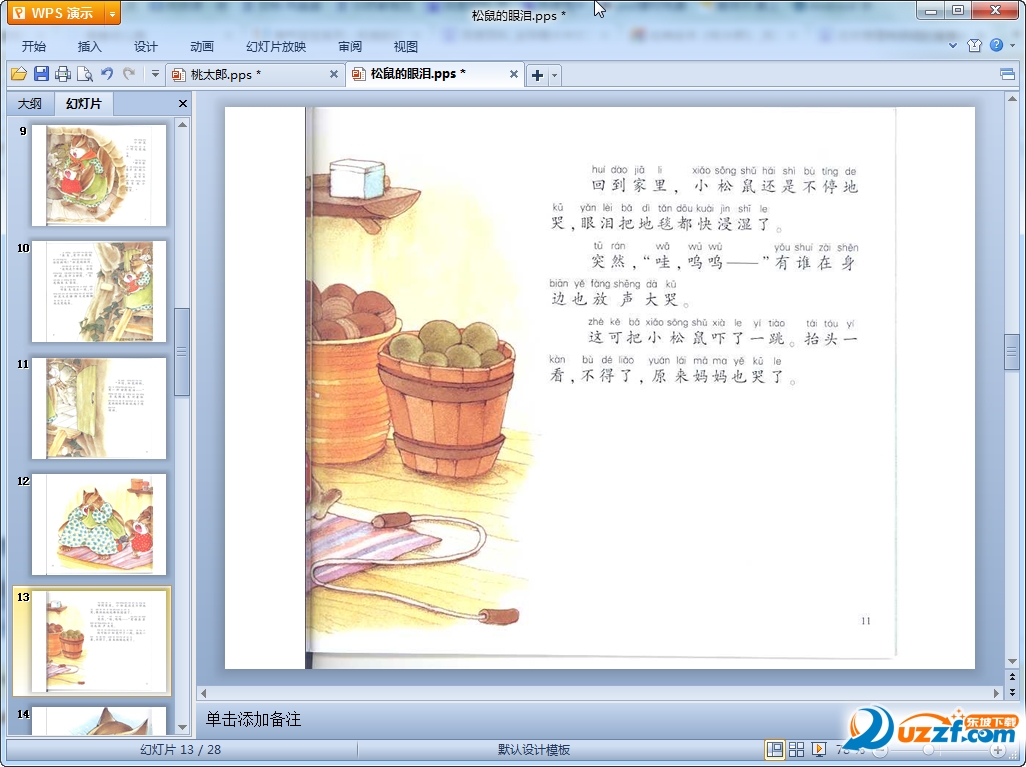Click the Print icon in the toolbar
1026x767 pixels.
[63, 74]
